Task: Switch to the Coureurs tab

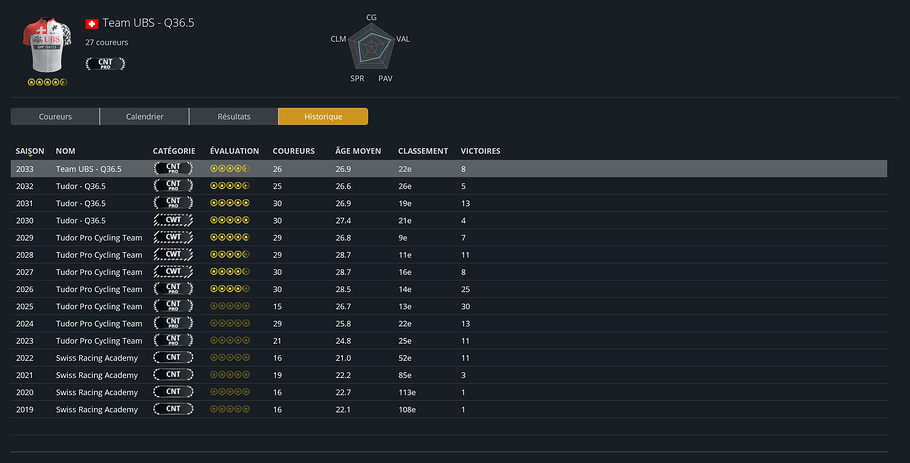Action: [55, 117]
